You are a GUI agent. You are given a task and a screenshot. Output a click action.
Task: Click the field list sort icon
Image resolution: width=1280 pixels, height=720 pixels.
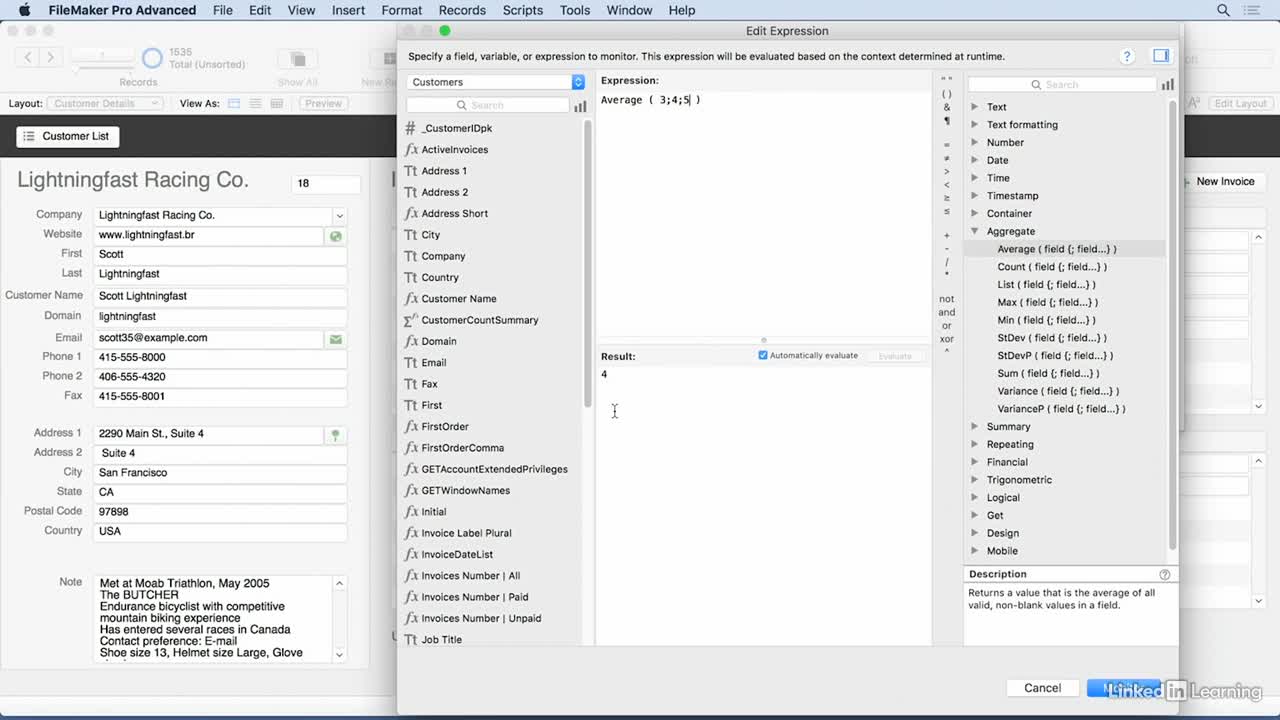(580, 105)
